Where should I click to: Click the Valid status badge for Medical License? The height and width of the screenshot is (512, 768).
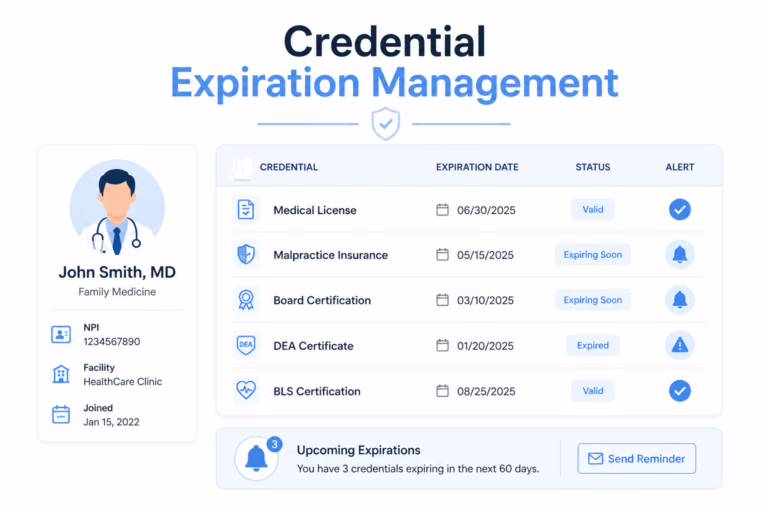click(x=593, y=210)
